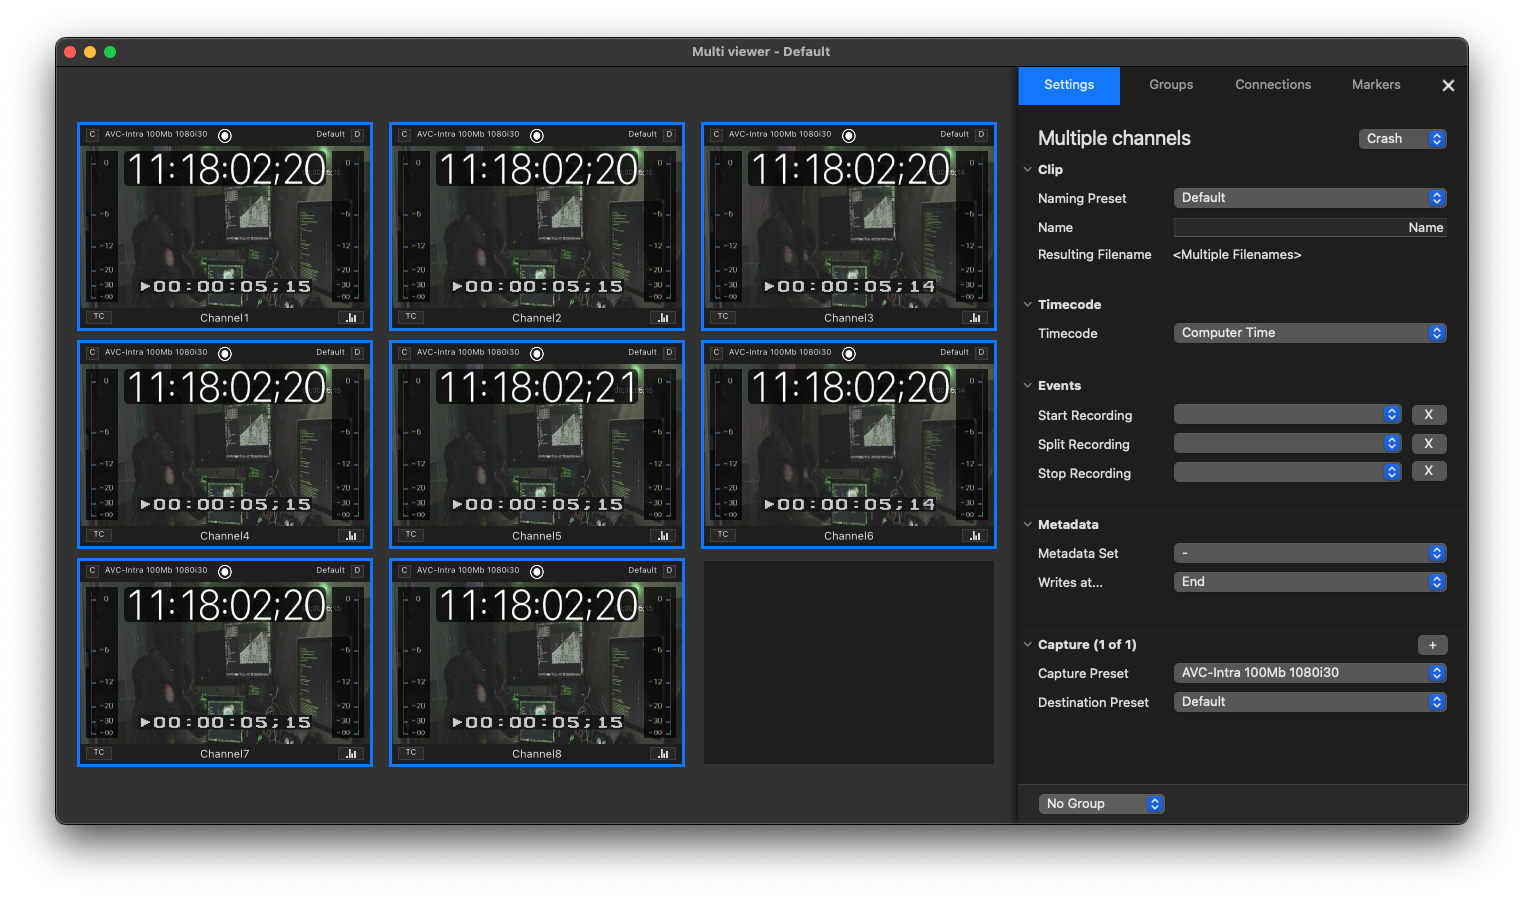Click the D destination icon on Channel5
Image resolution: width=1524 pixels, height=898 pixels.
point(669,353)
